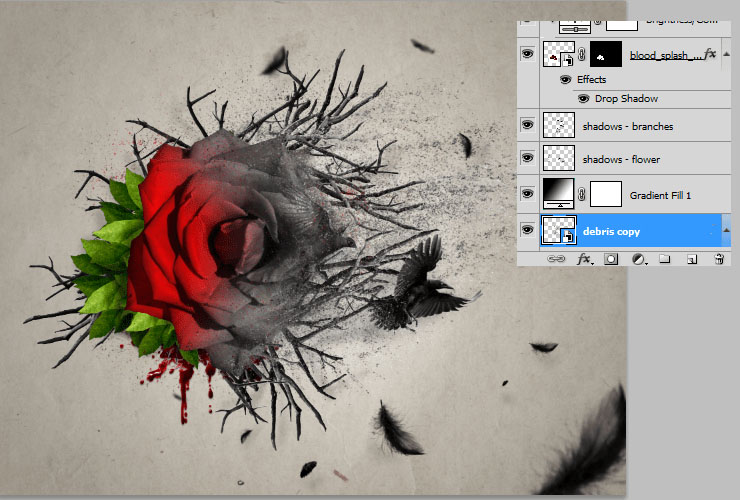Select the shadows - branches layer

[627, 126]
